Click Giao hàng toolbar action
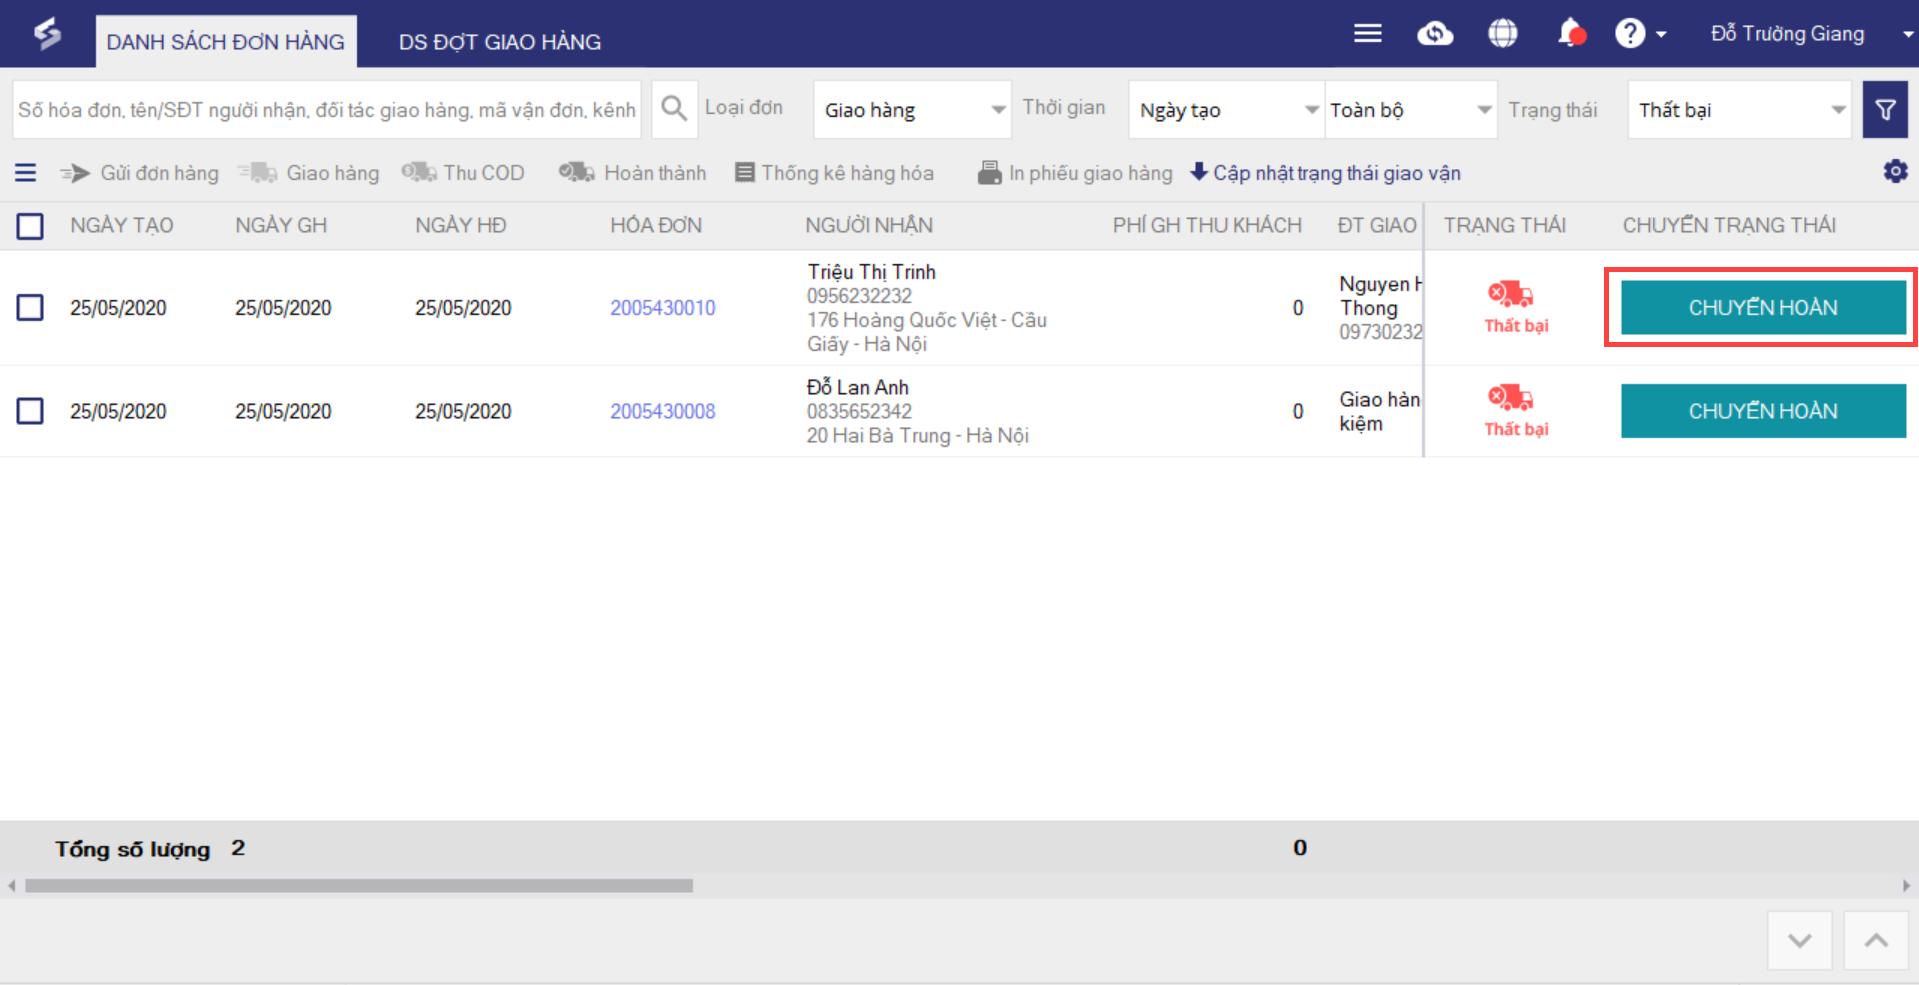 pyautogui.click(x=309, y=173)
